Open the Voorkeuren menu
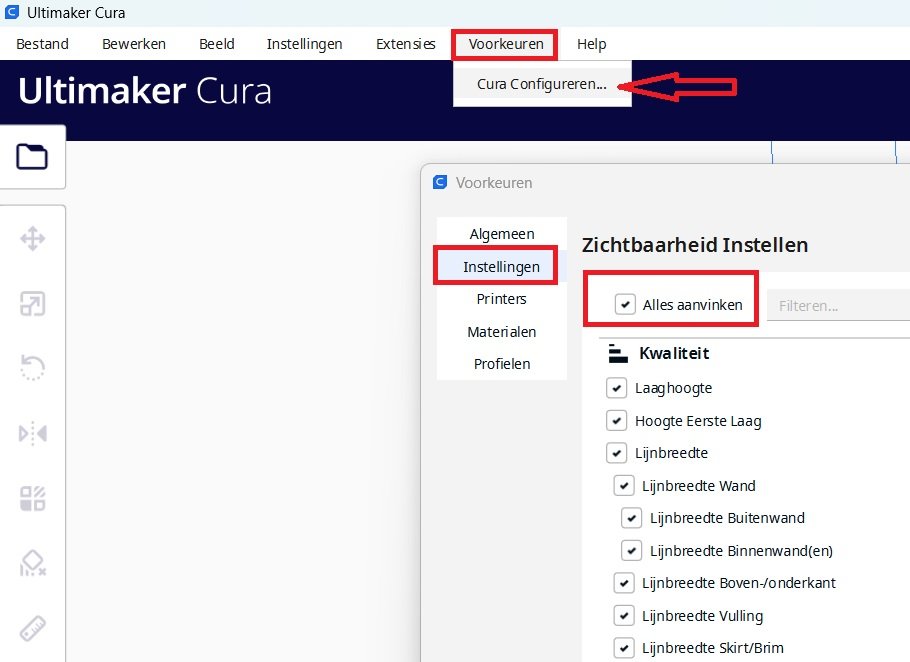 coord(505,44)
